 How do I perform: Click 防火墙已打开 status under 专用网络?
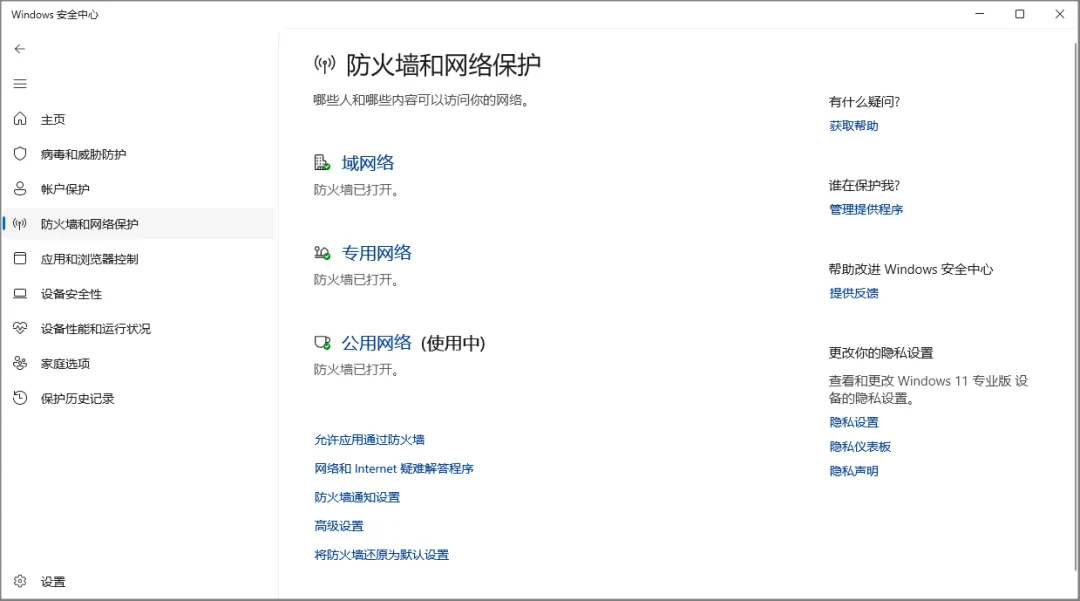coord(357,280)
